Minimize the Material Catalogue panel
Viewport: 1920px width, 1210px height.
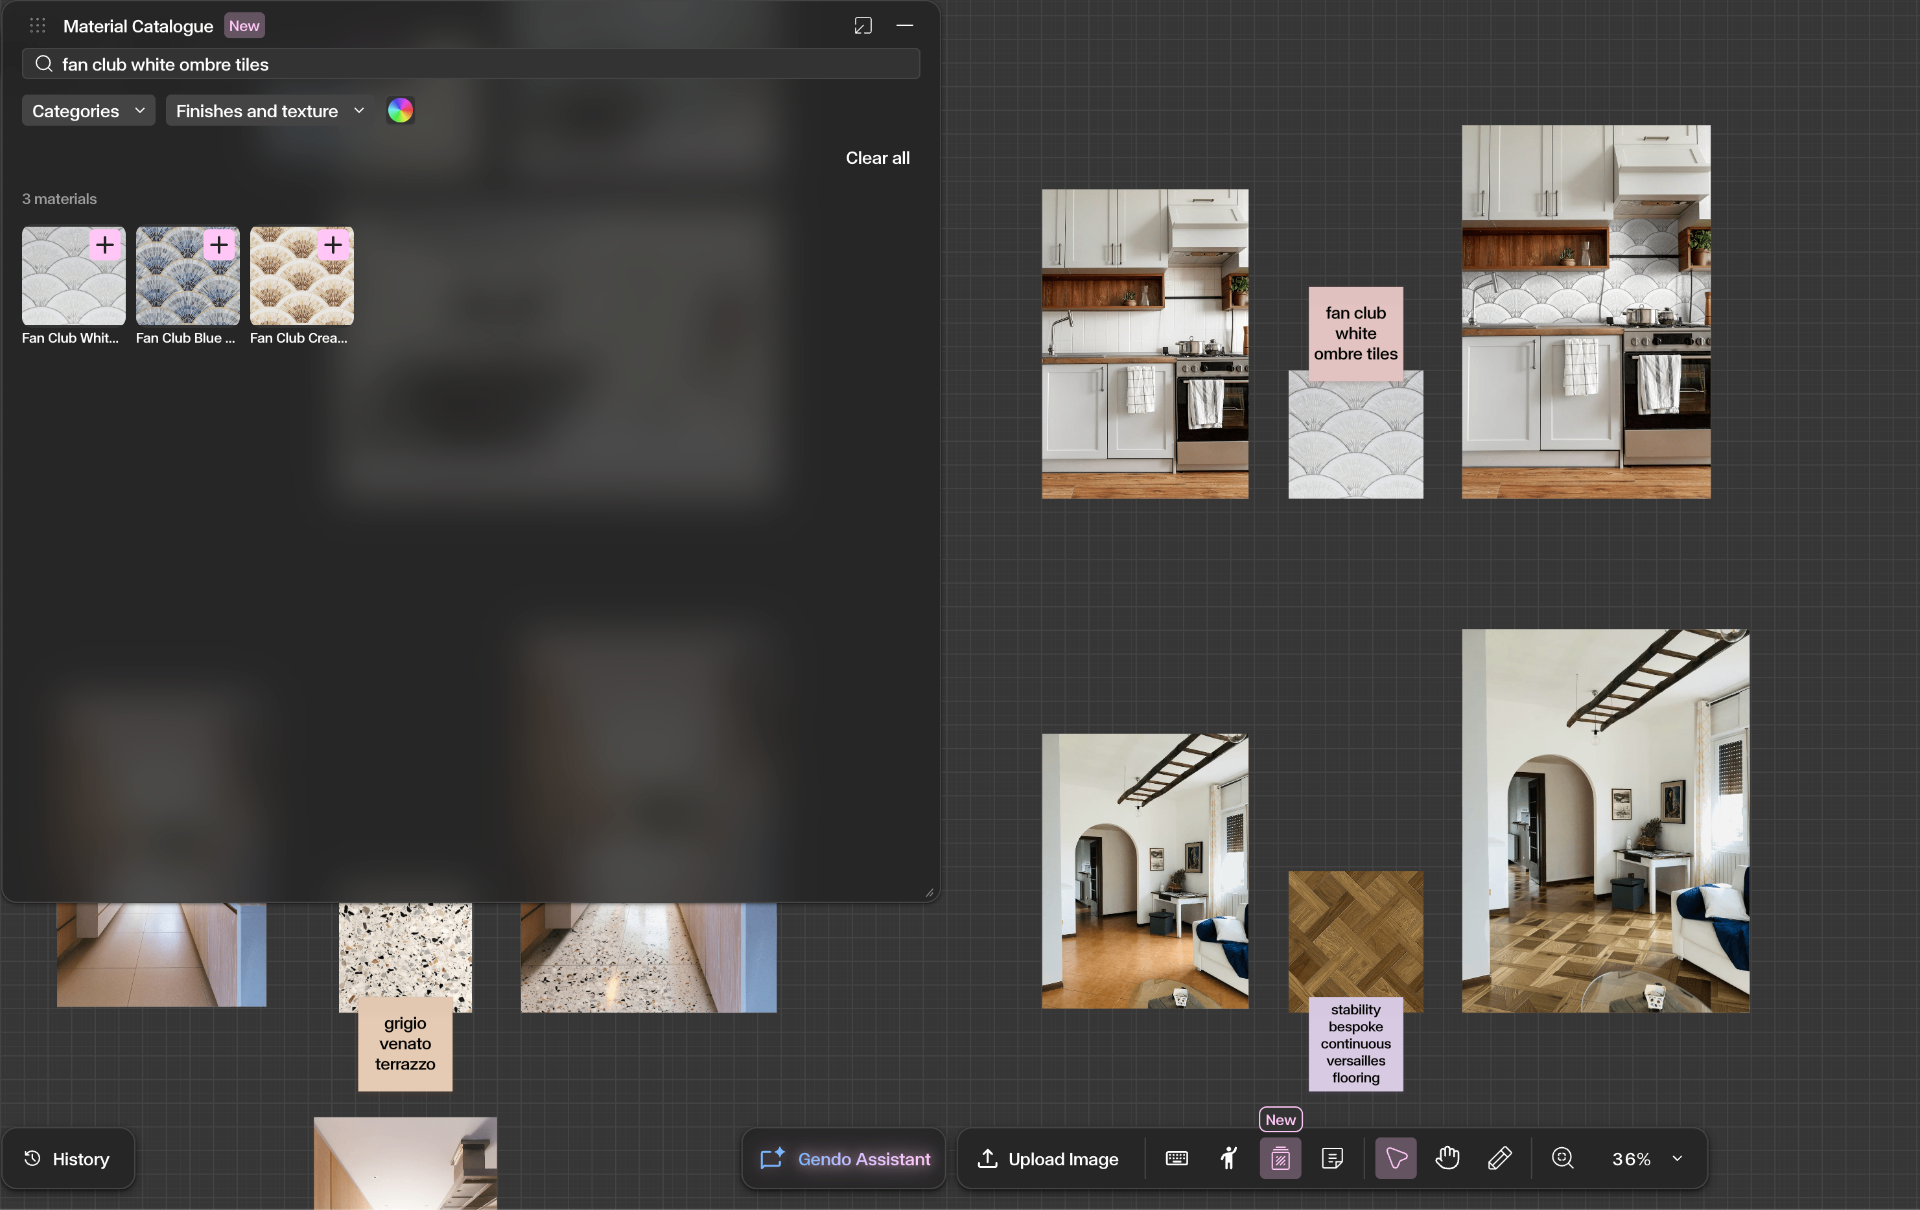click(905, 26)
